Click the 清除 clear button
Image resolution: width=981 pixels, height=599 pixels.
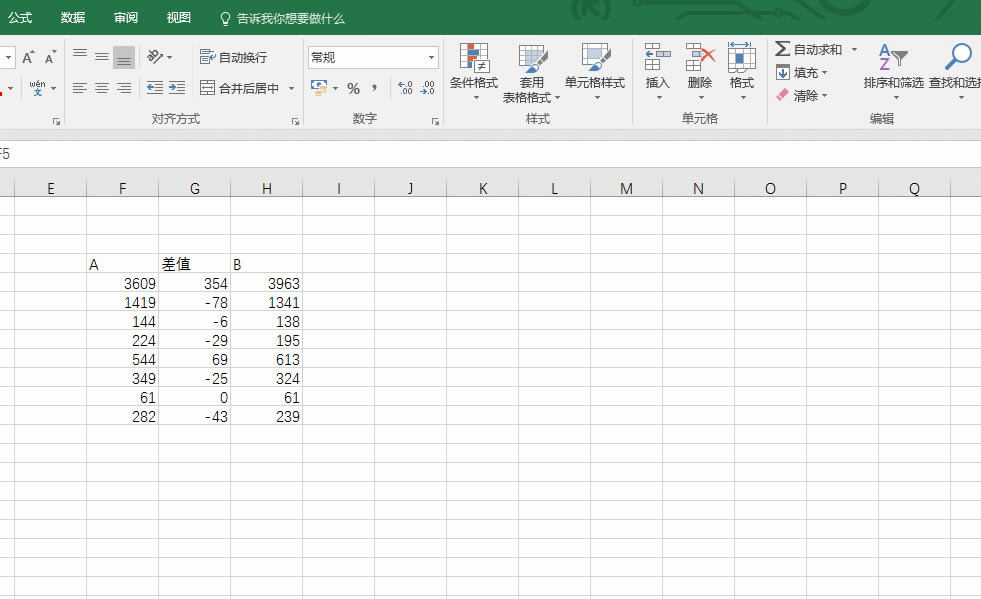point(804,96)
